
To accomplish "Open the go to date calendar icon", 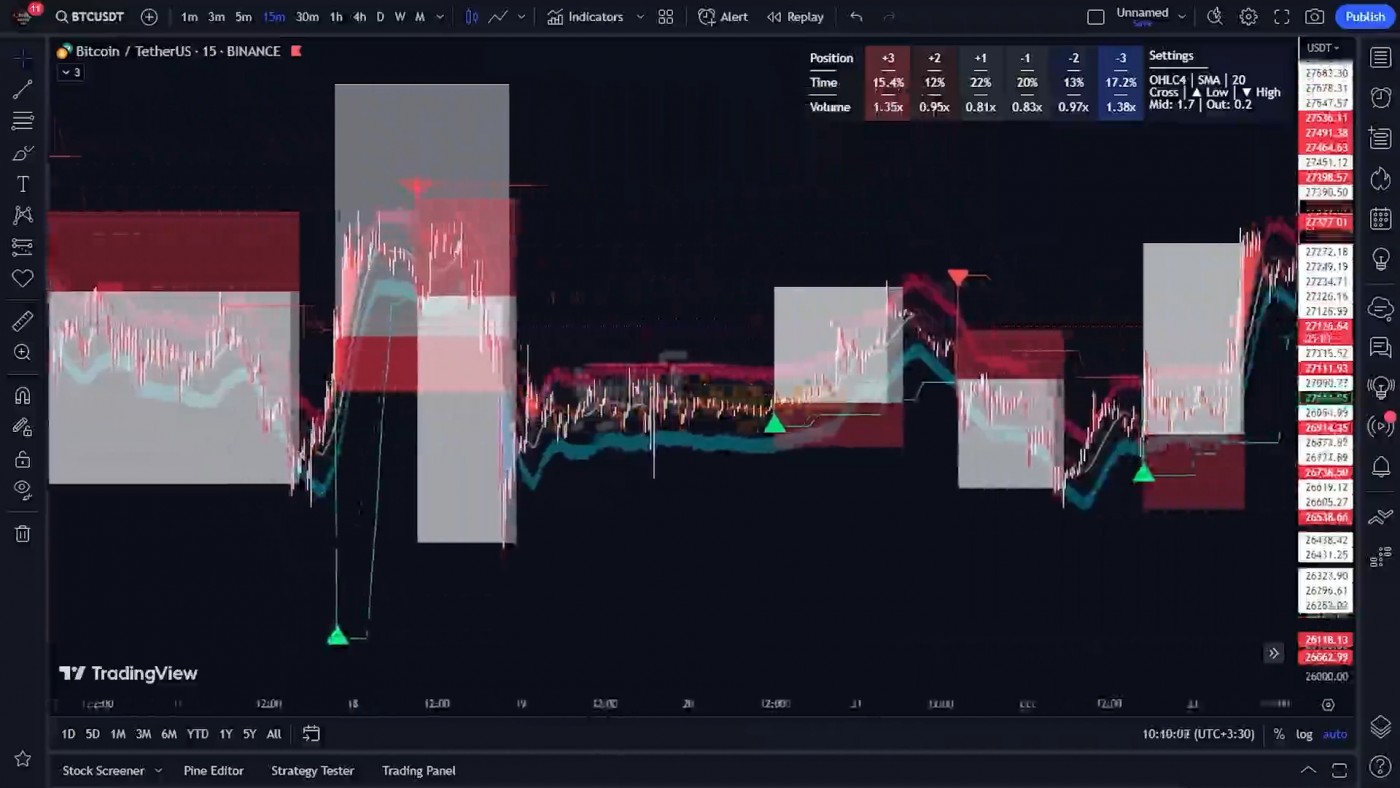I will (311, 734).
